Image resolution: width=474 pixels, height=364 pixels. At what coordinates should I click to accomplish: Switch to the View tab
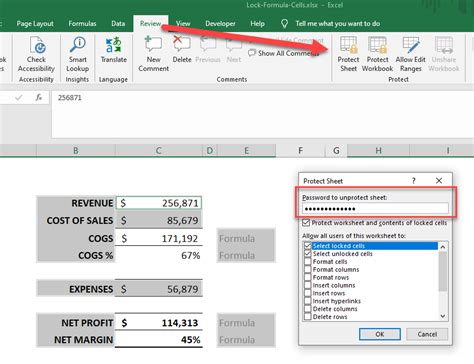[183, 24]
